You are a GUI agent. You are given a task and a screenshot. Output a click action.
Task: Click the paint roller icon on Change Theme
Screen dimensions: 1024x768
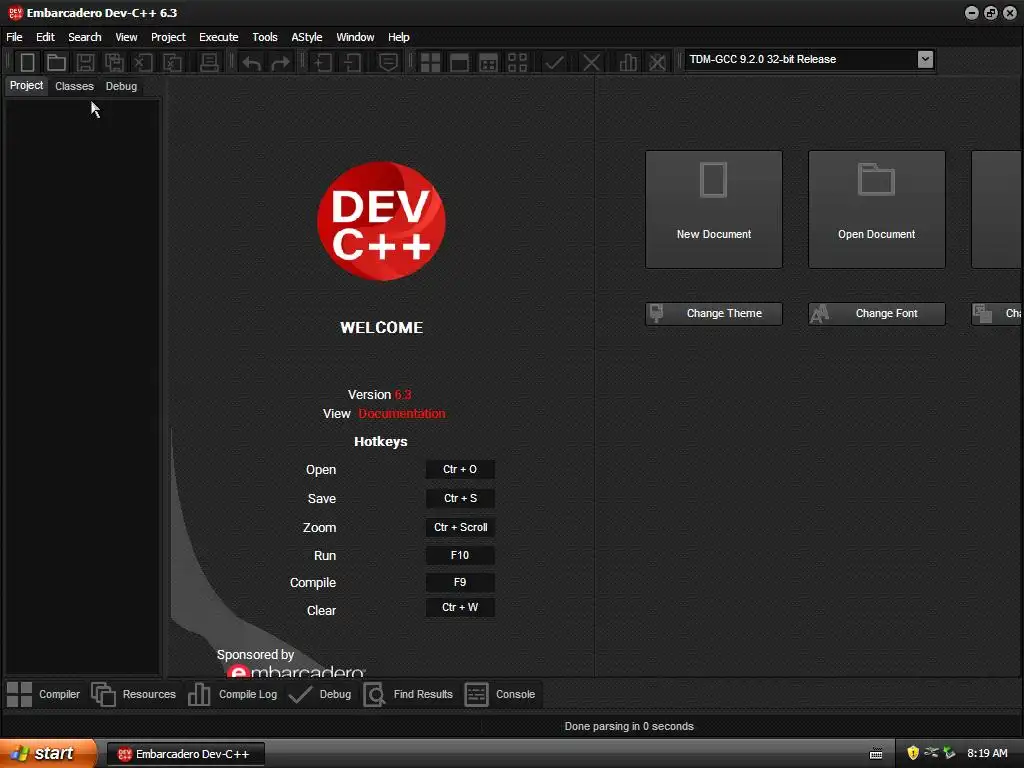(657, 313)
